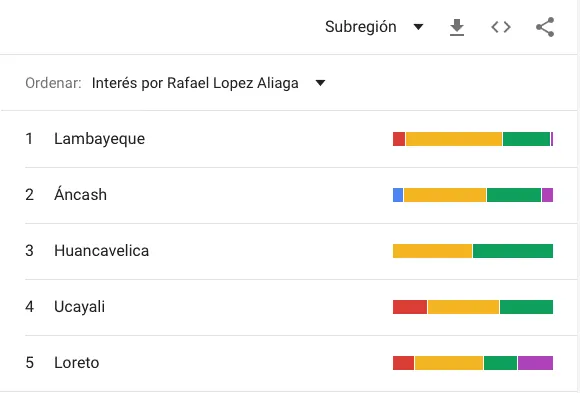Click the red segment in Ucayali's bar
This screenshot has width=580, height=393.
pyautogui.click(x=410, y=307)
